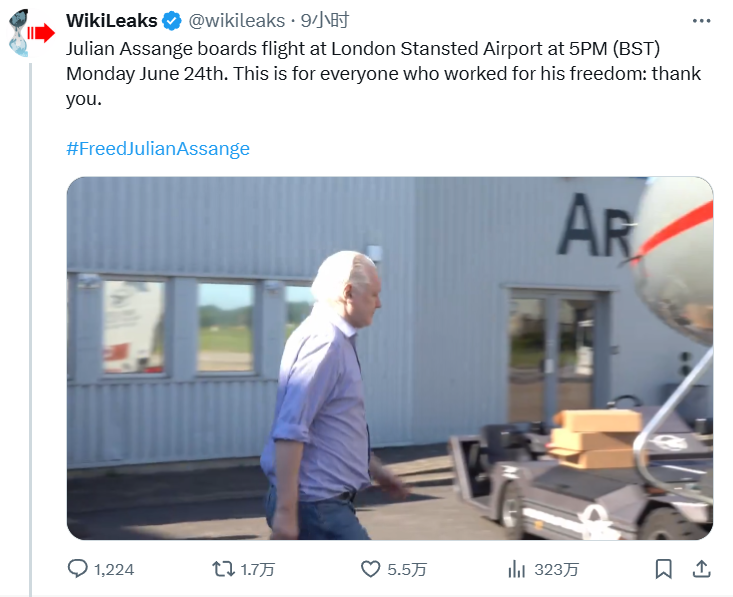Open the WikiLeaks profile avatar
This screenshot has height=597, width=733.
30,34
